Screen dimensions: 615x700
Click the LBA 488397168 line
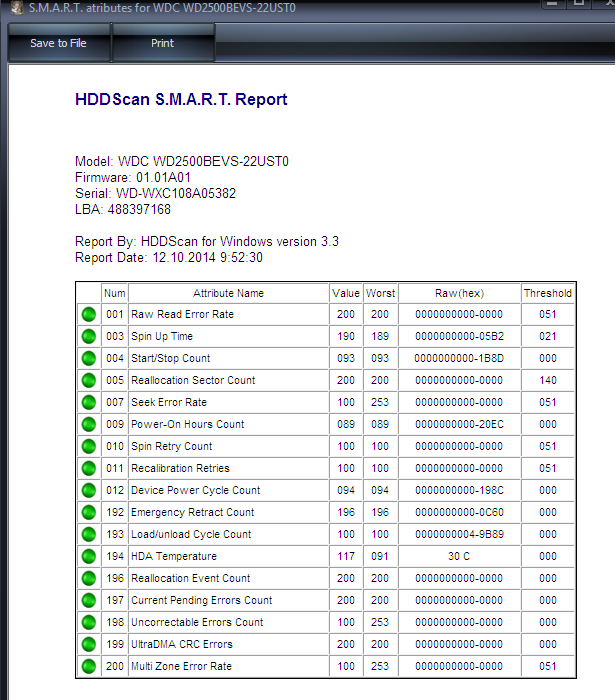(123, 209)
